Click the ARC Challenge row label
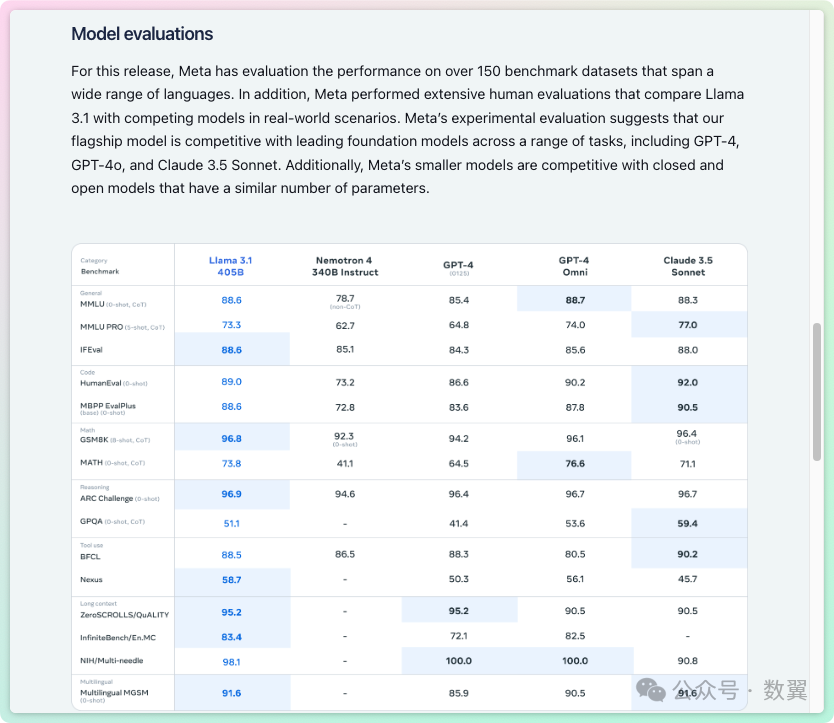Image resolution: width=834 pixels, height=723 pixels. pos(120,498)
